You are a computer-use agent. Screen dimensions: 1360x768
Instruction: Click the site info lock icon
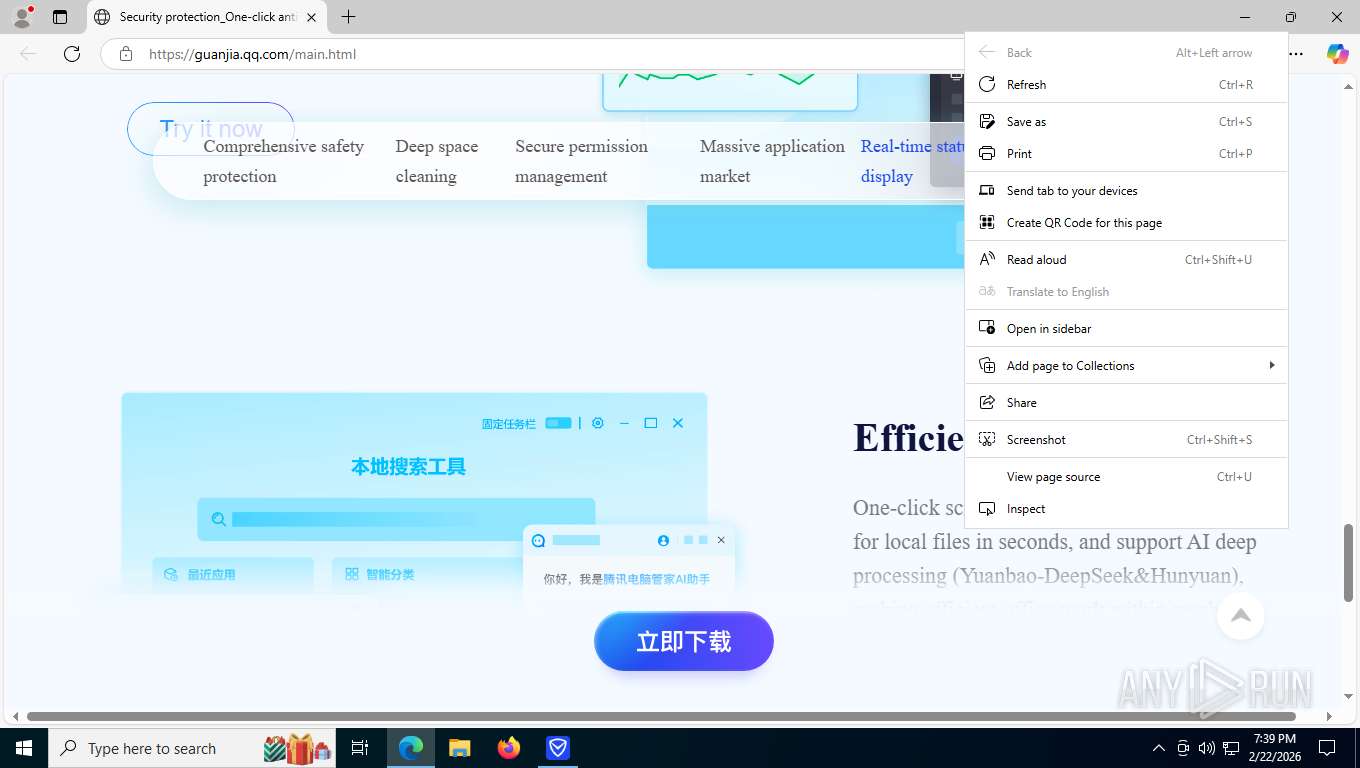[126, 54]
